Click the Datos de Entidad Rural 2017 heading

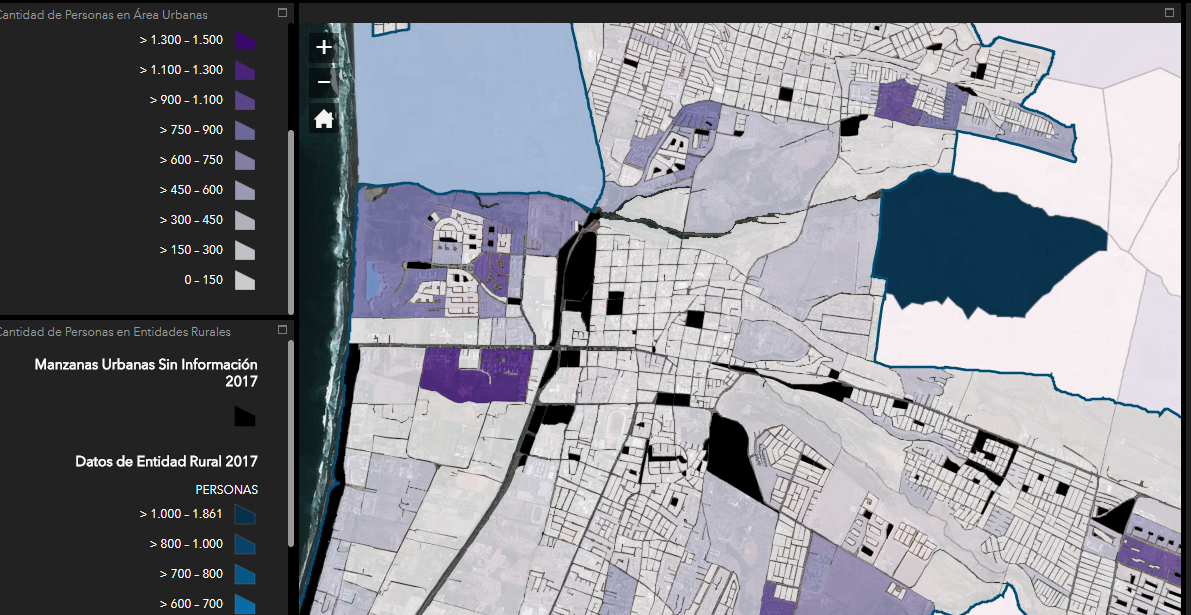click(166, 461)
